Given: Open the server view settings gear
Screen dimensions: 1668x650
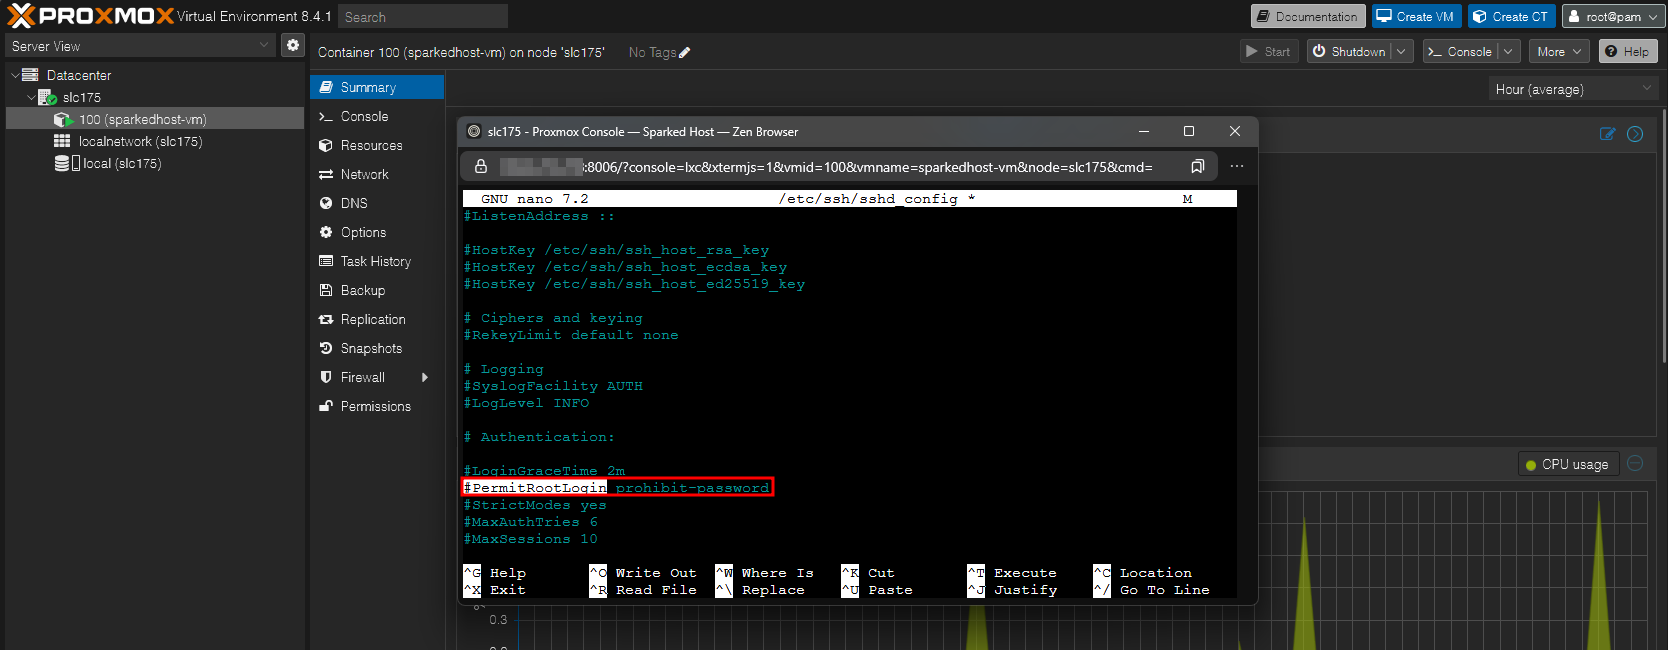Looking at the screenshot, I should (293, 45).
